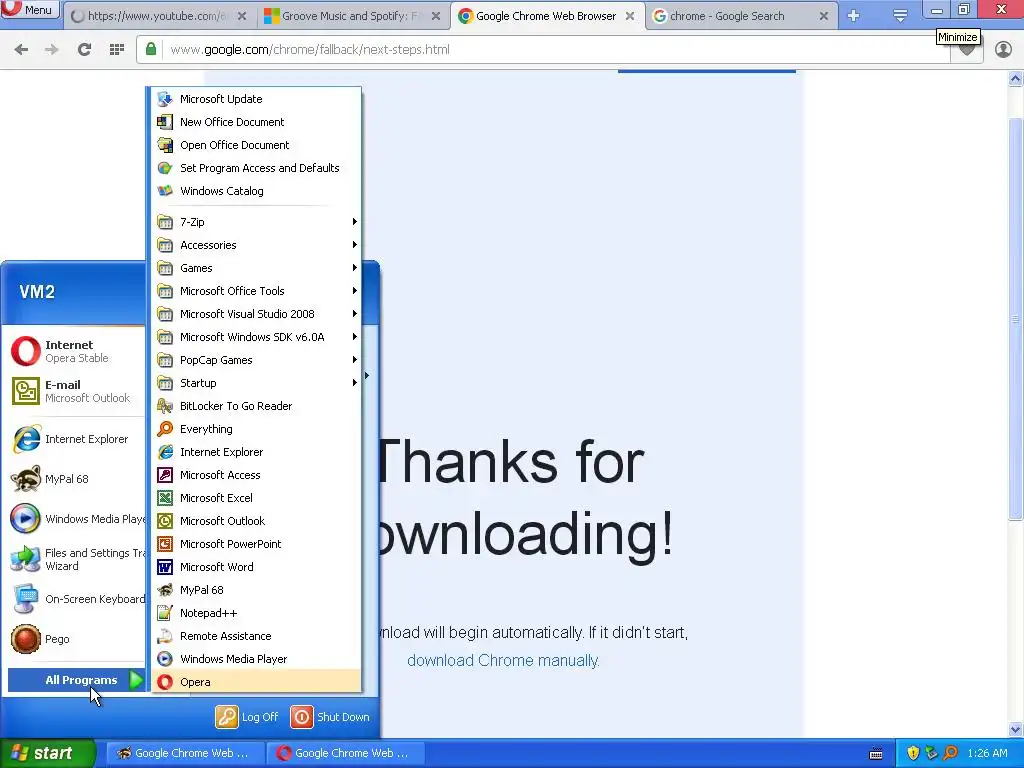Screen dimensions: 1024x768
Task: Open a new browser tab
Action: pos(853,16)
